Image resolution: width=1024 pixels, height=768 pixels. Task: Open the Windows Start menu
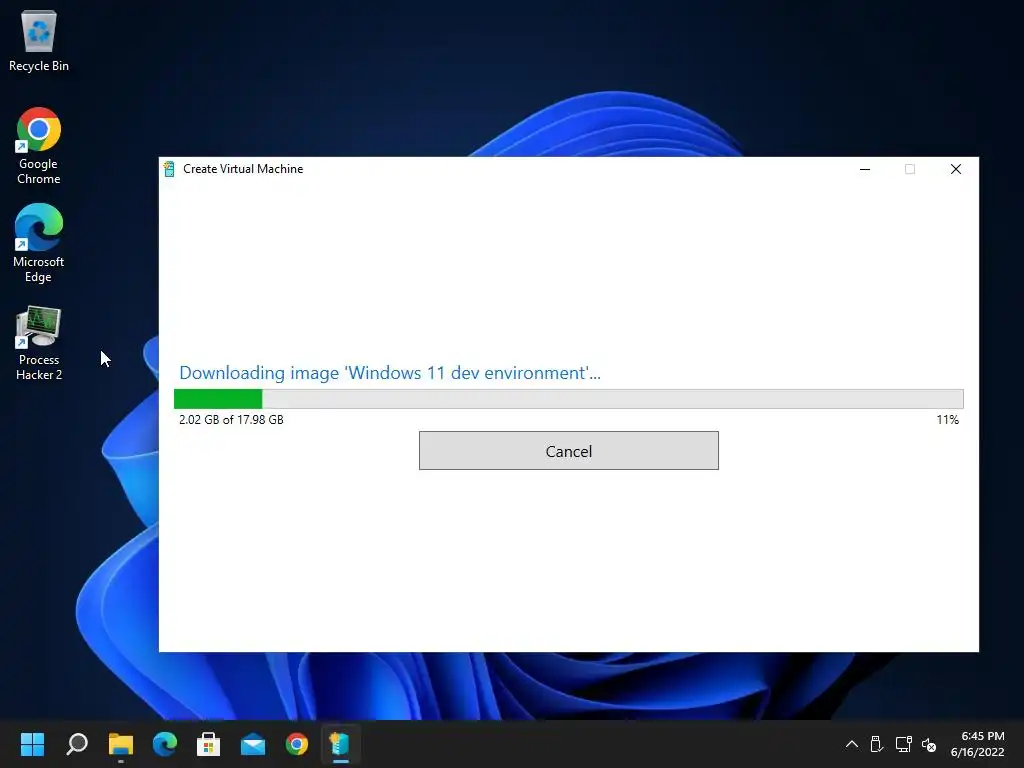(32, 744)
